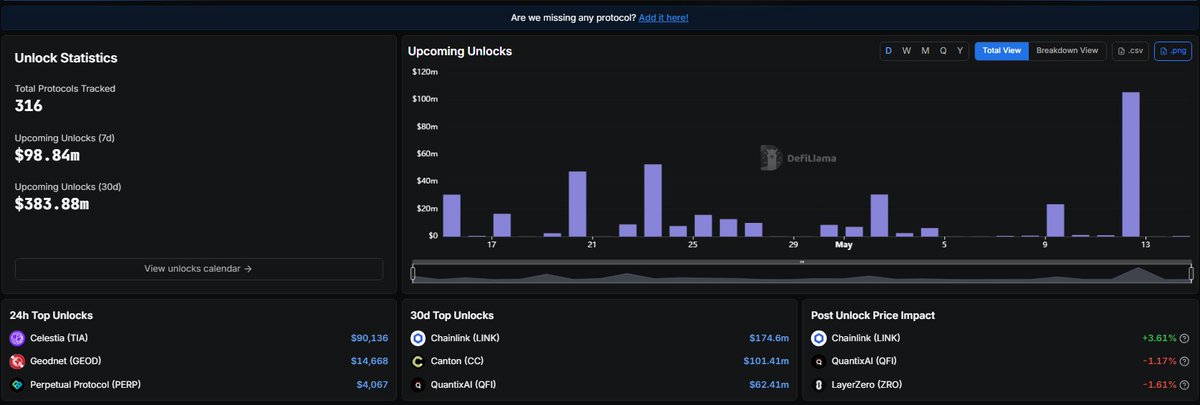Switch chart to weekly (W) grouping
This screenshot has height=405, width=1200.
point(906,50)
